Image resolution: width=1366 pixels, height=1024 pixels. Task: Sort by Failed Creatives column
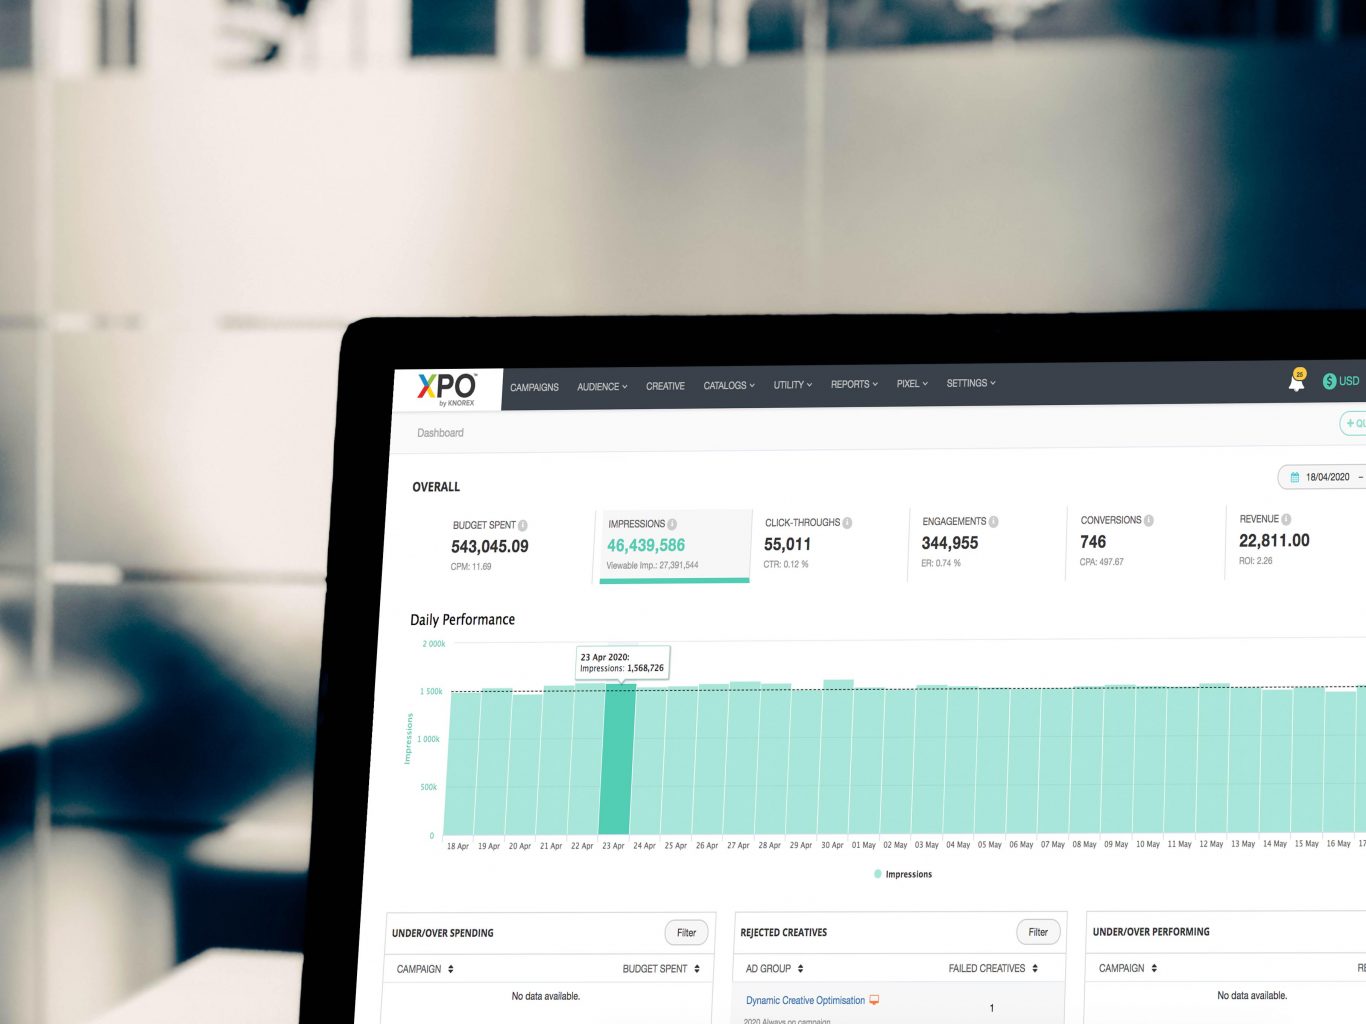tap(1035, 968)
